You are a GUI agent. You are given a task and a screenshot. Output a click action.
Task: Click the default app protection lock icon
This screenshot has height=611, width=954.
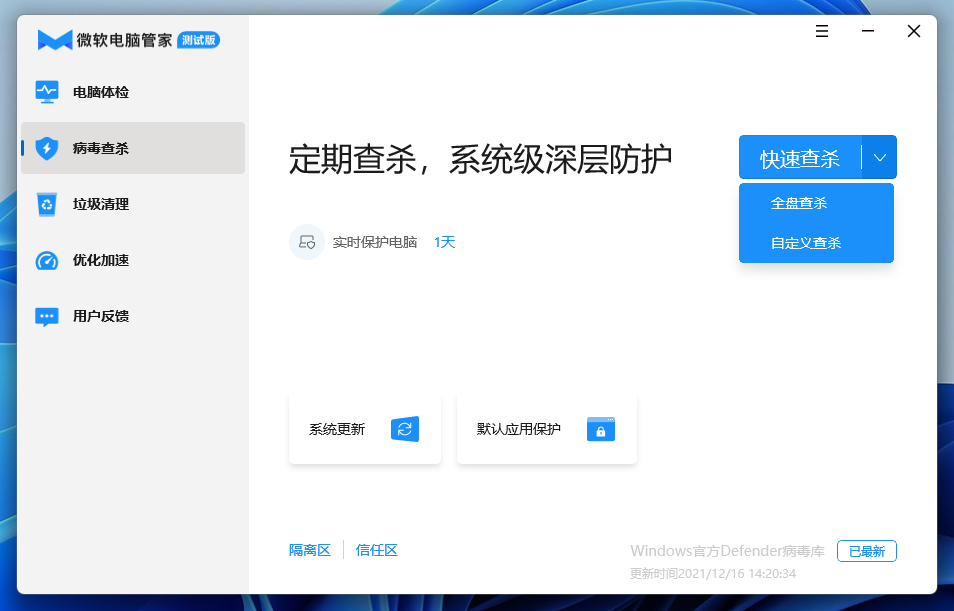[x=601, y=429]
